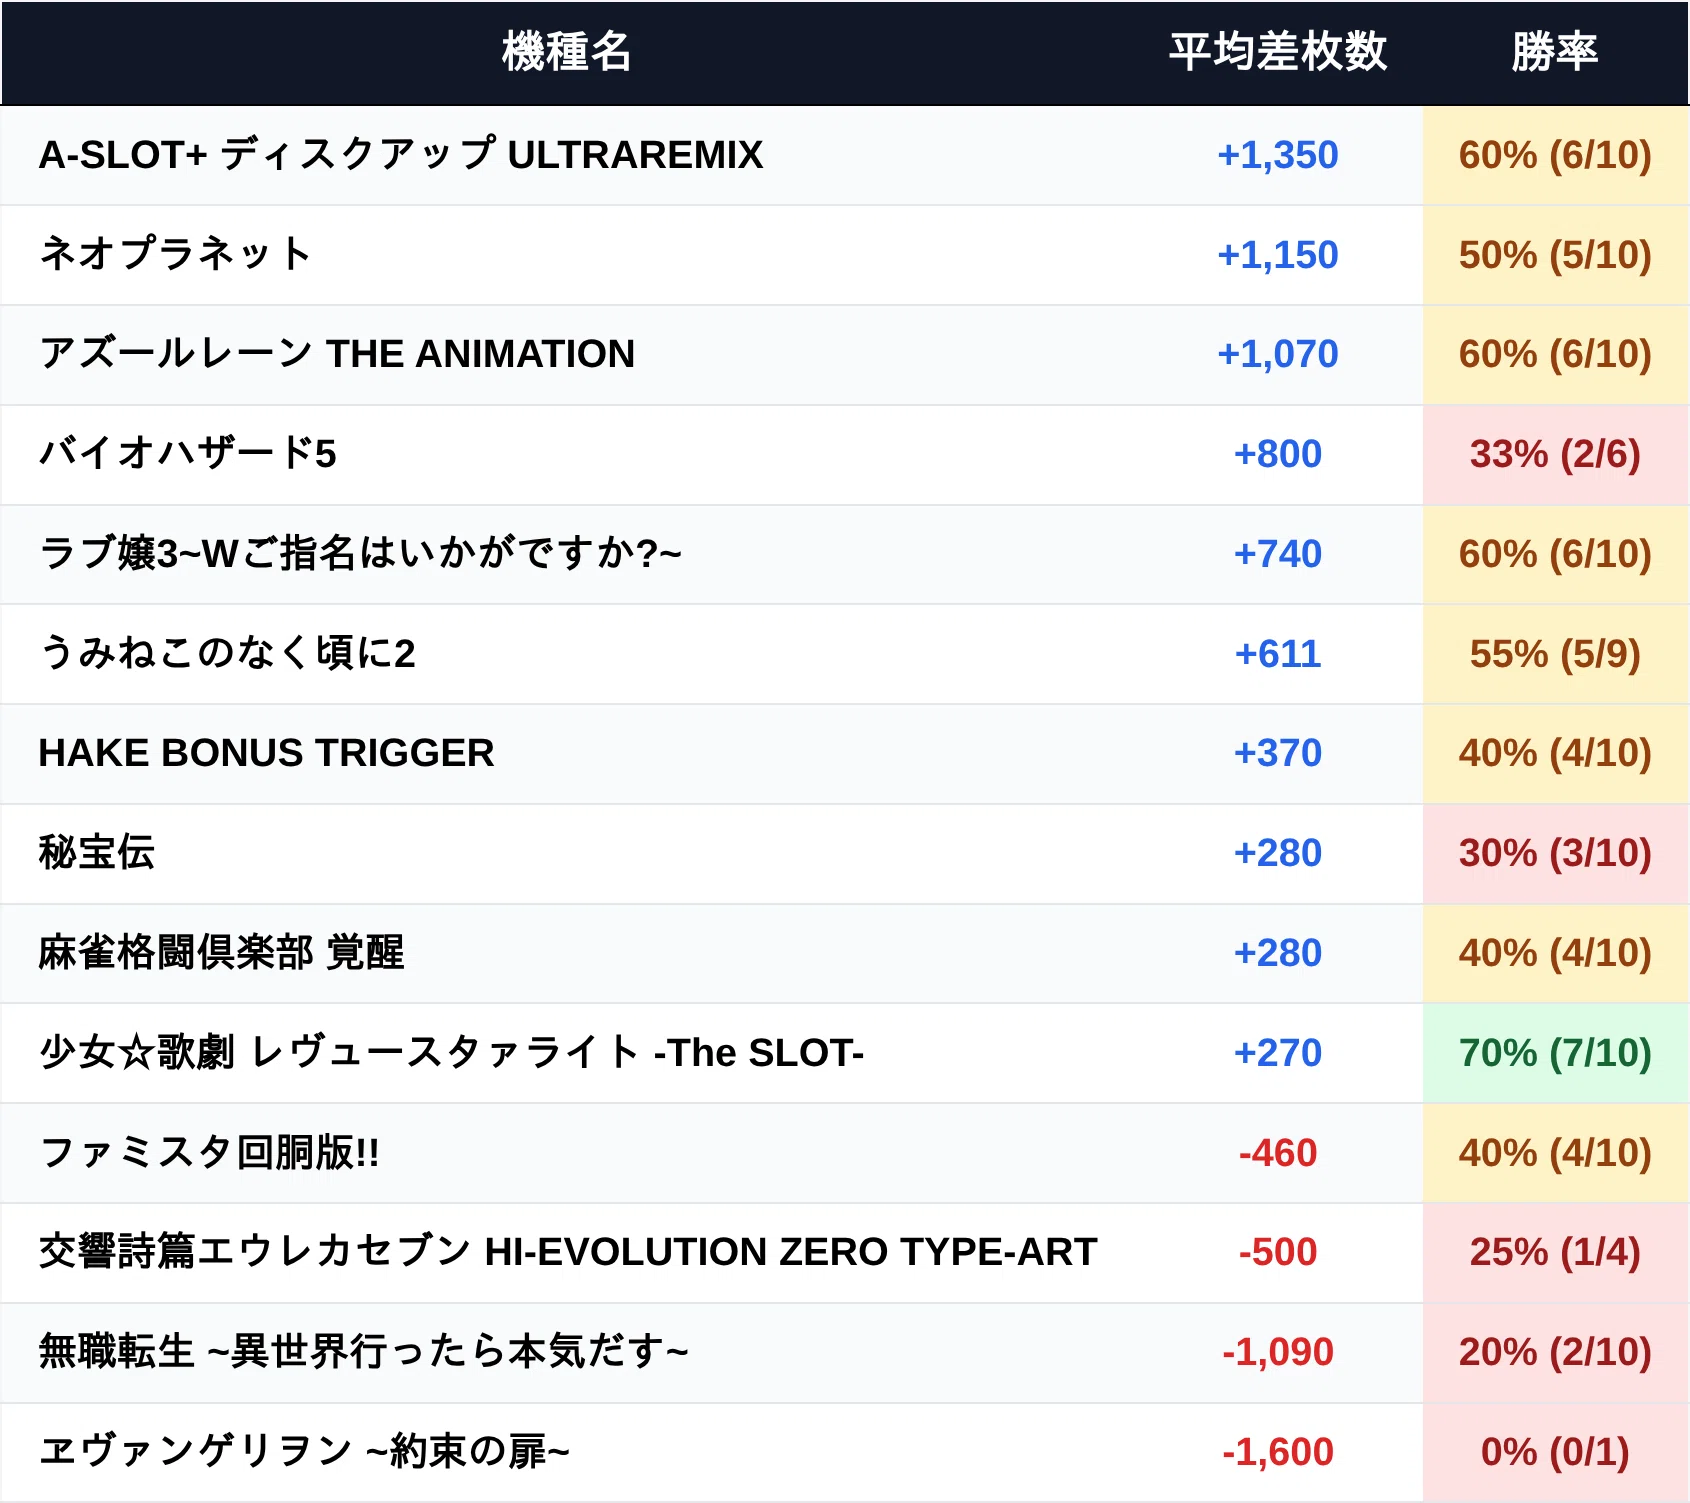1690x1503 pixels.
Task: Select the 無職転生 machine row
Action: (x=845, y=1352)
